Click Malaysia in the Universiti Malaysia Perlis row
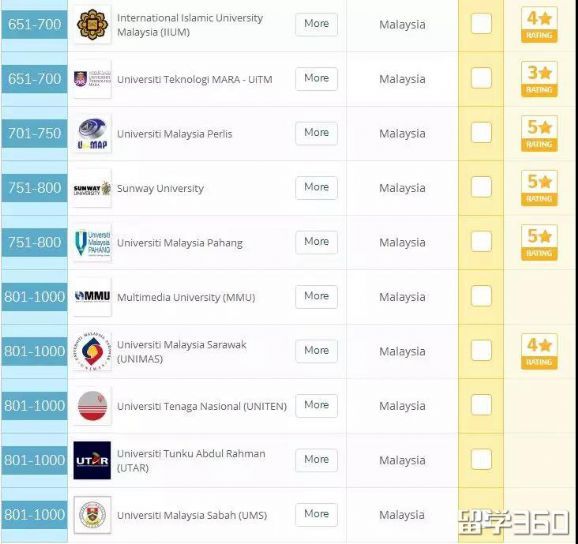578x544 pixels. 402,134
